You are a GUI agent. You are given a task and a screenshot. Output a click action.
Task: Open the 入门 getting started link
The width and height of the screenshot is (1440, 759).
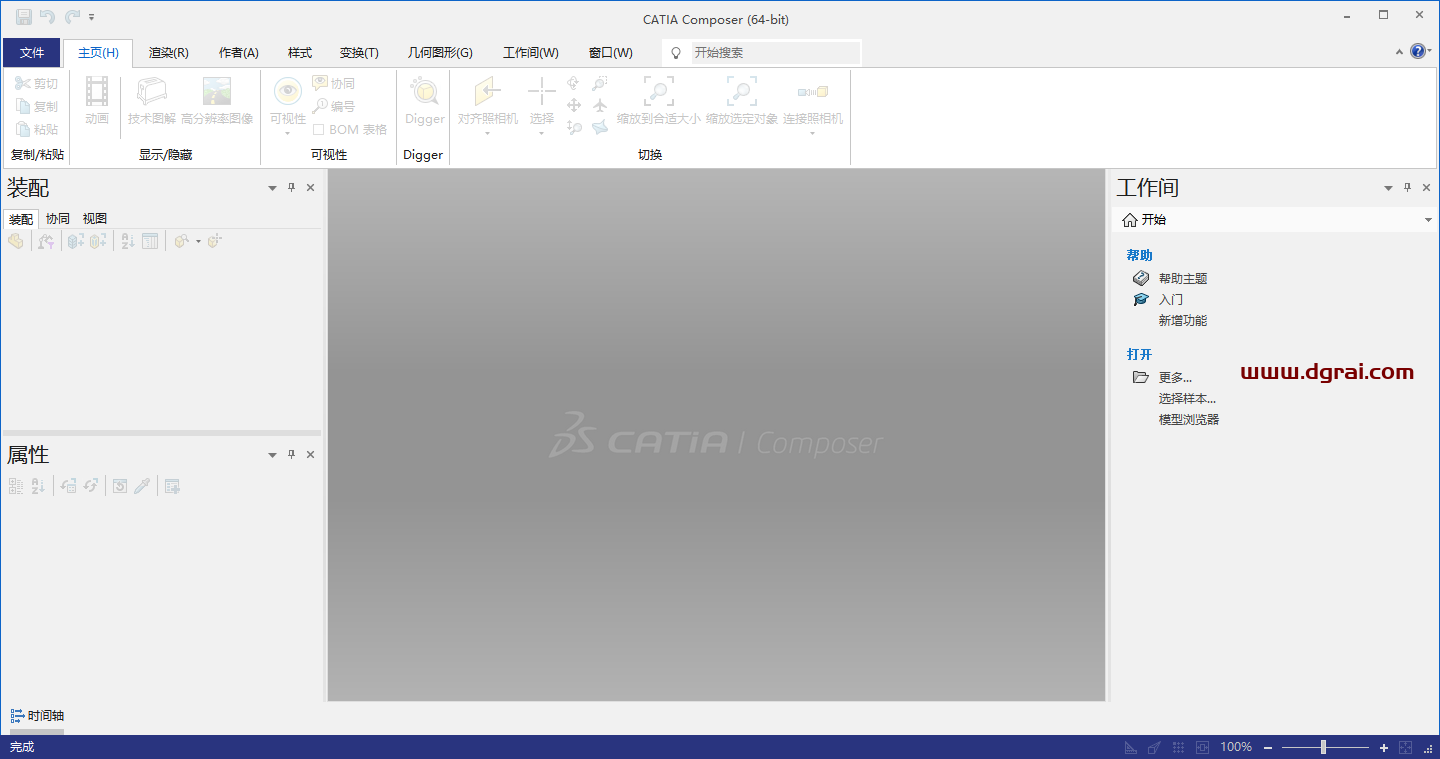tap(1171, 299)
